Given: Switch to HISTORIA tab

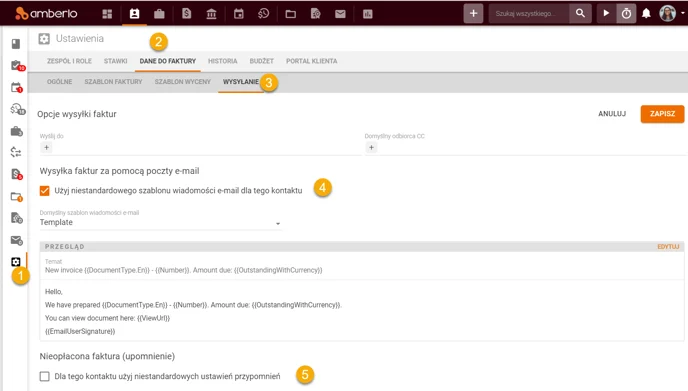Looking at the screenshot, I should click(222, 61).
